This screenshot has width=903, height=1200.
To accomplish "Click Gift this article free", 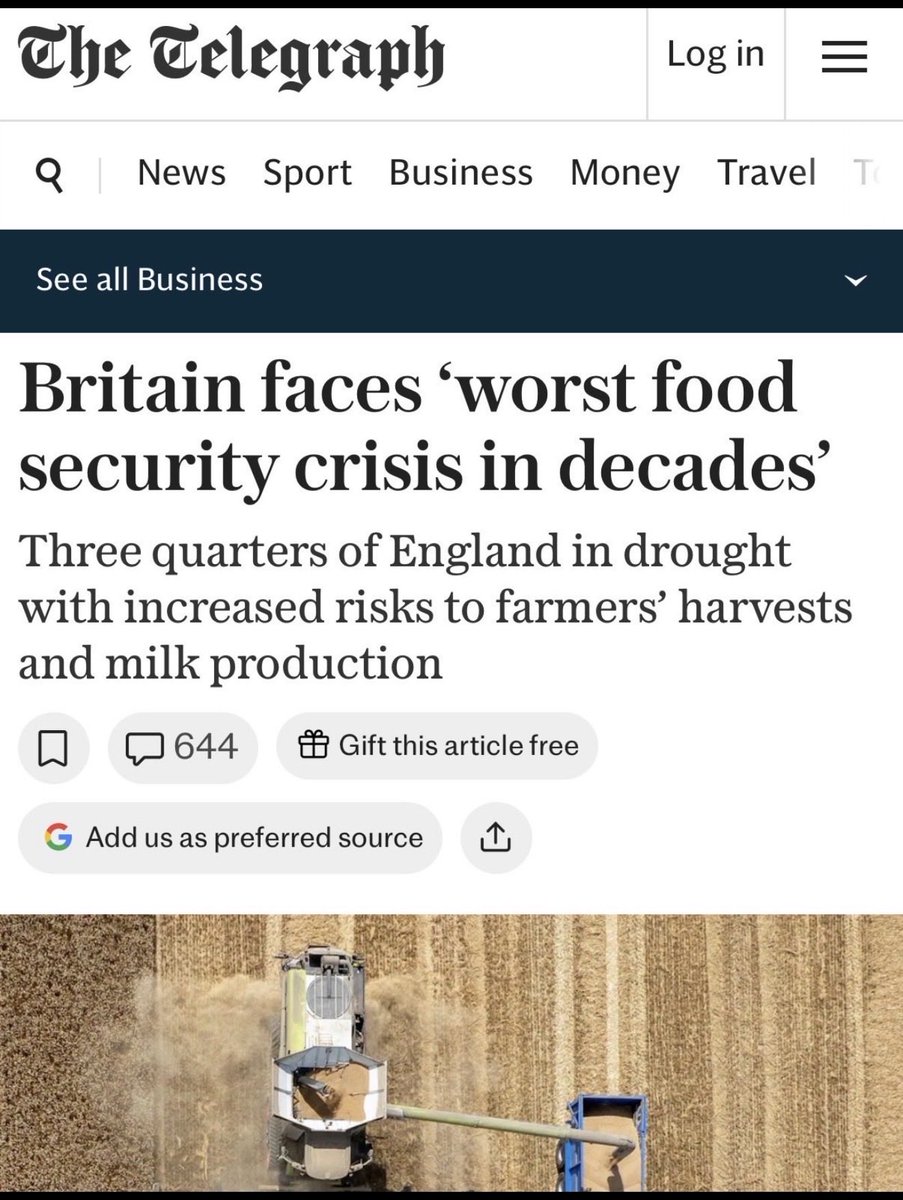I will (x=437, y=747).
